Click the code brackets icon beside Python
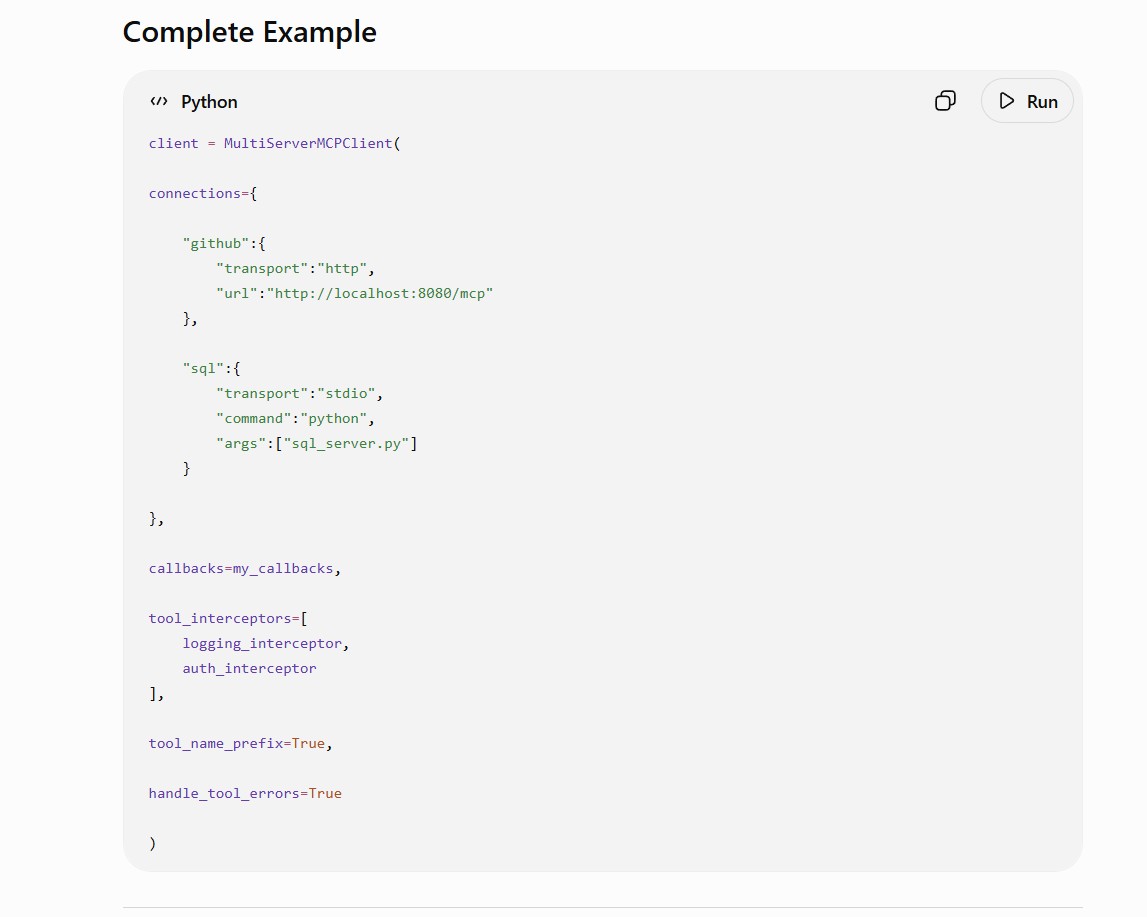1147x917 pixels. point(159,101)
